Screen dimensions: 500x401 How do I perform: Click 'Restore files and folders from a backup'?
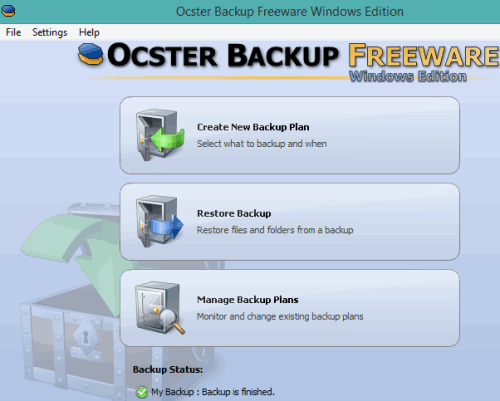pos(275,230)
